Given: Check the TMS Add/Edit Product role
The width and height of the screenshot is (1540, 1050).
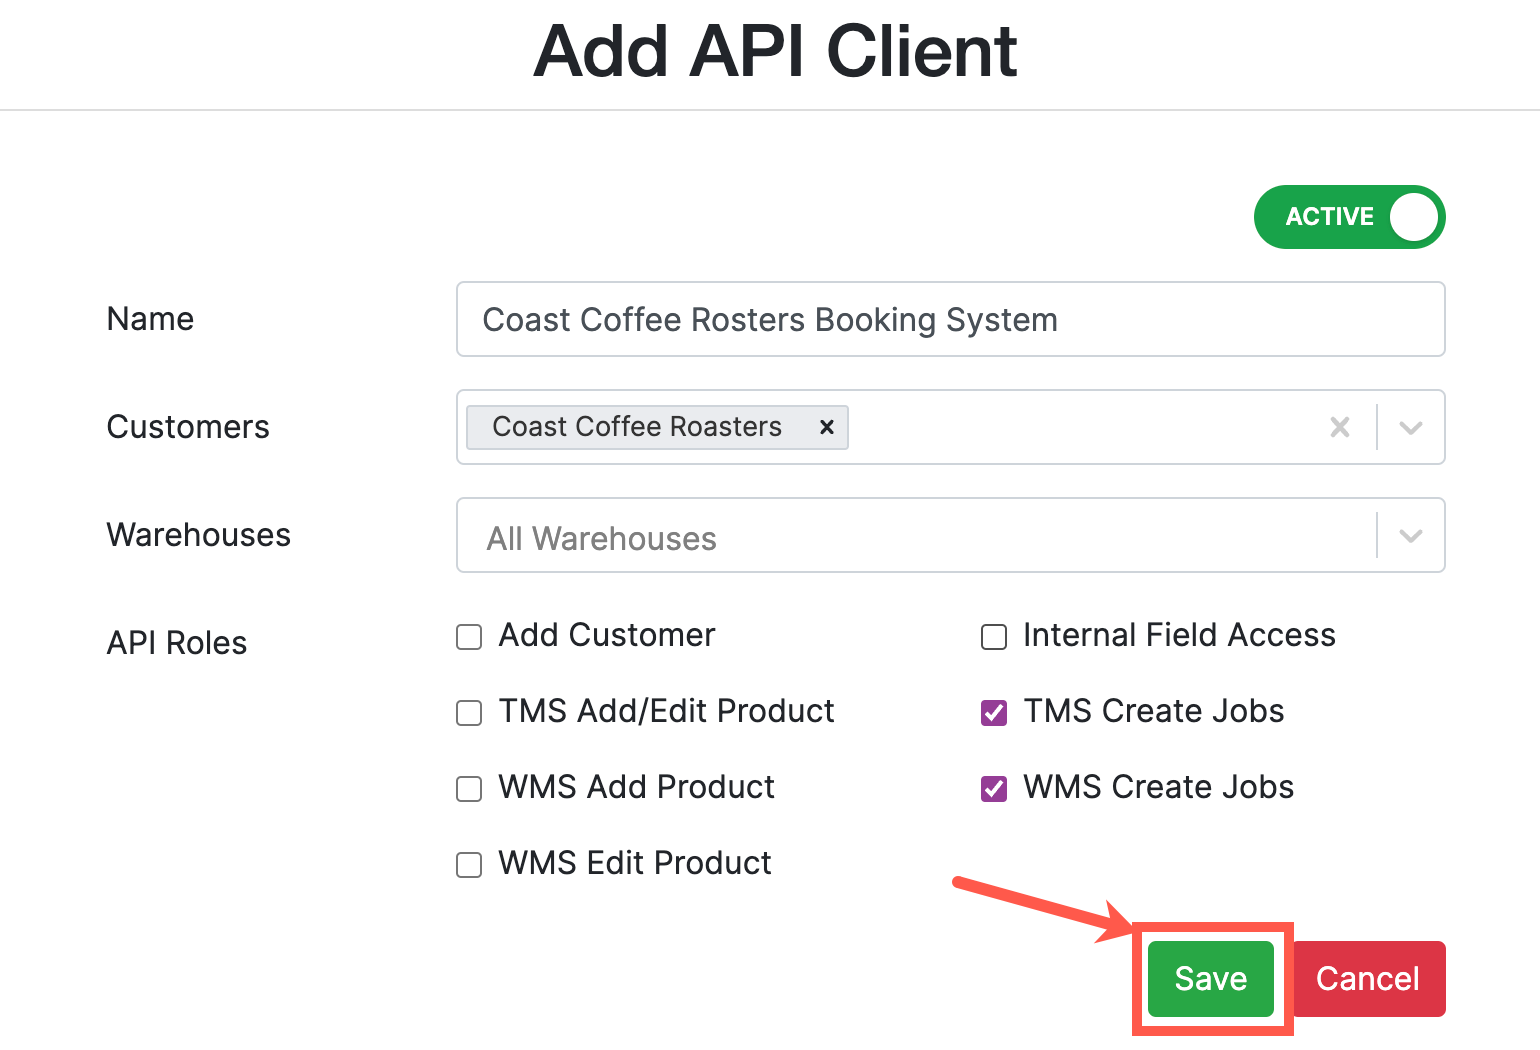Looking at the screenshot, I should click(x=468, y=712).
